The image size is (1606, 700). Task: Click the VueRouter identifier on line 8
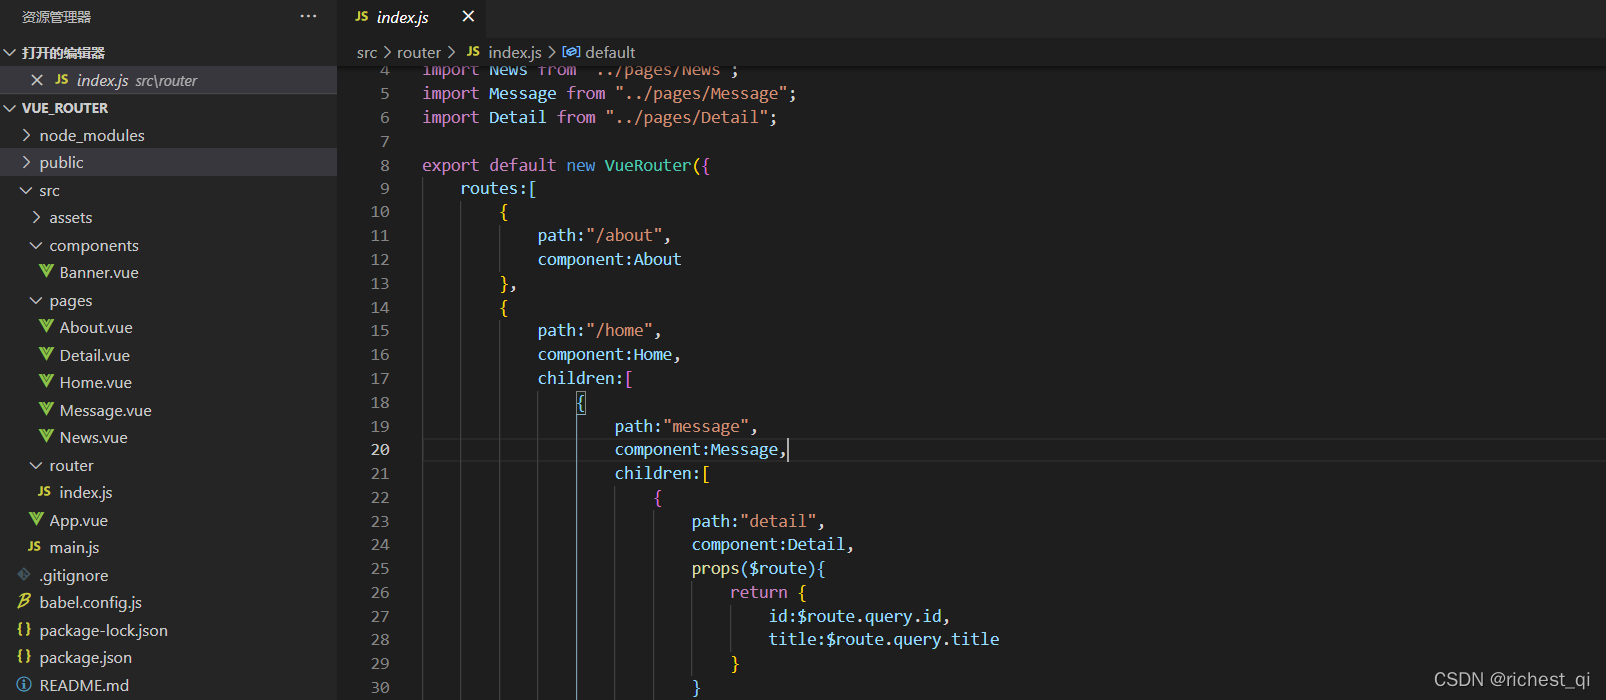pyautogui.click(x=647, y=165)
